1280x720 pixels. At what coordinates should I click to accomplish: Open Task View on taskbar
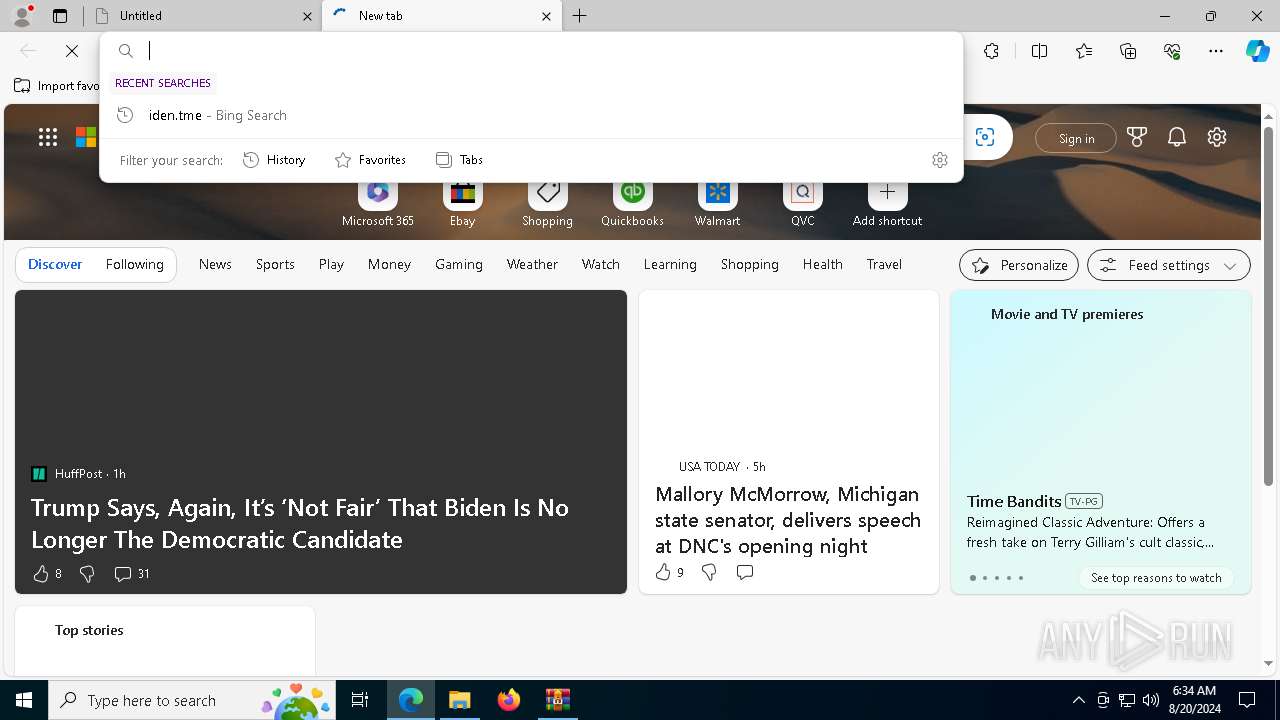360,700
